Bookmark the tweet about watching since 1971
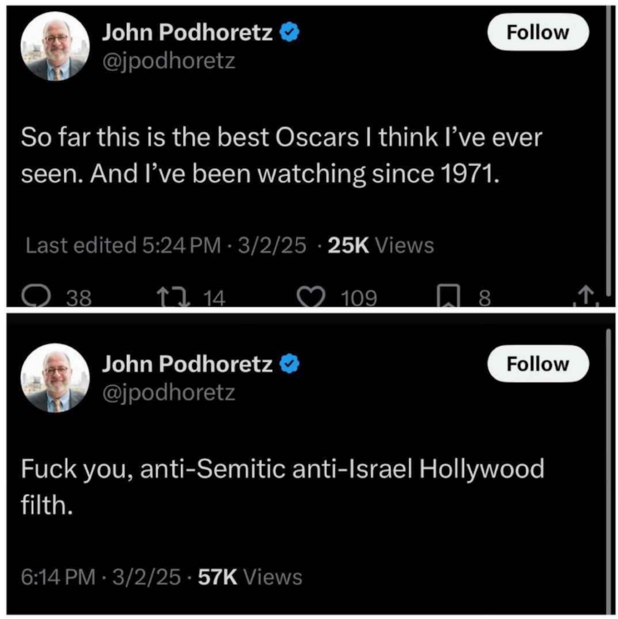This screenshot has width=618, height=619. pyautogui.click(x=450, y=297)
